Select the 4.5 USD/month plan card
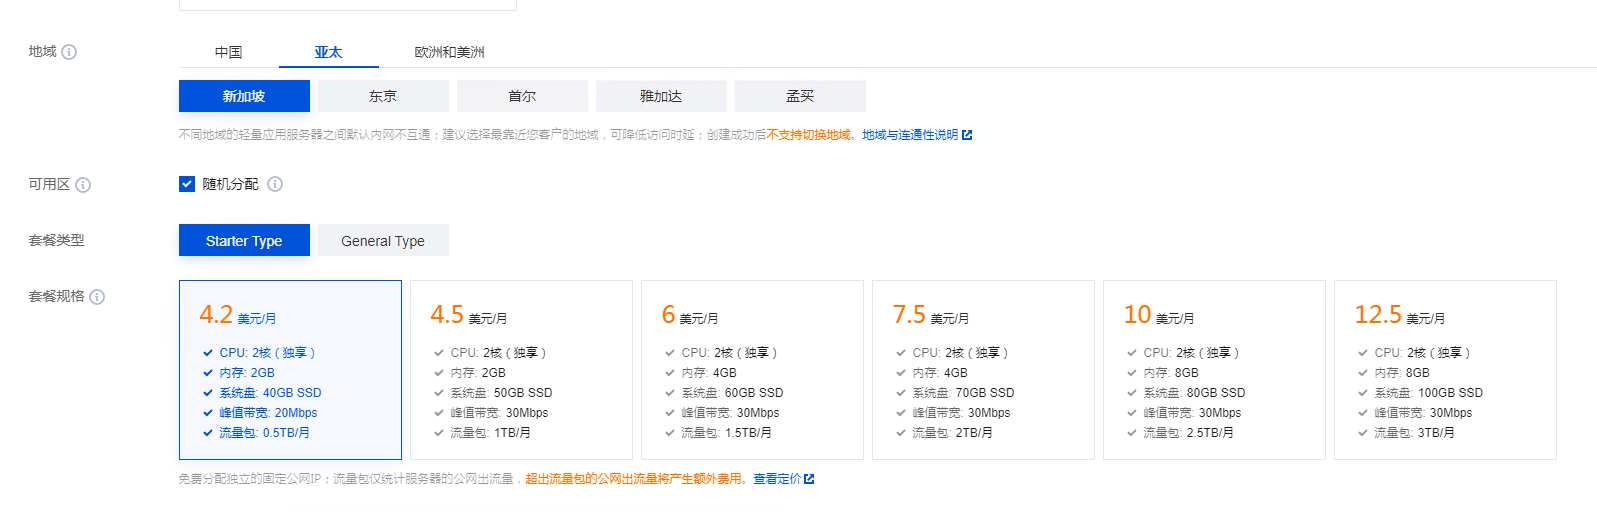This screenshot has width=1597, height=512. coord(521,370)
